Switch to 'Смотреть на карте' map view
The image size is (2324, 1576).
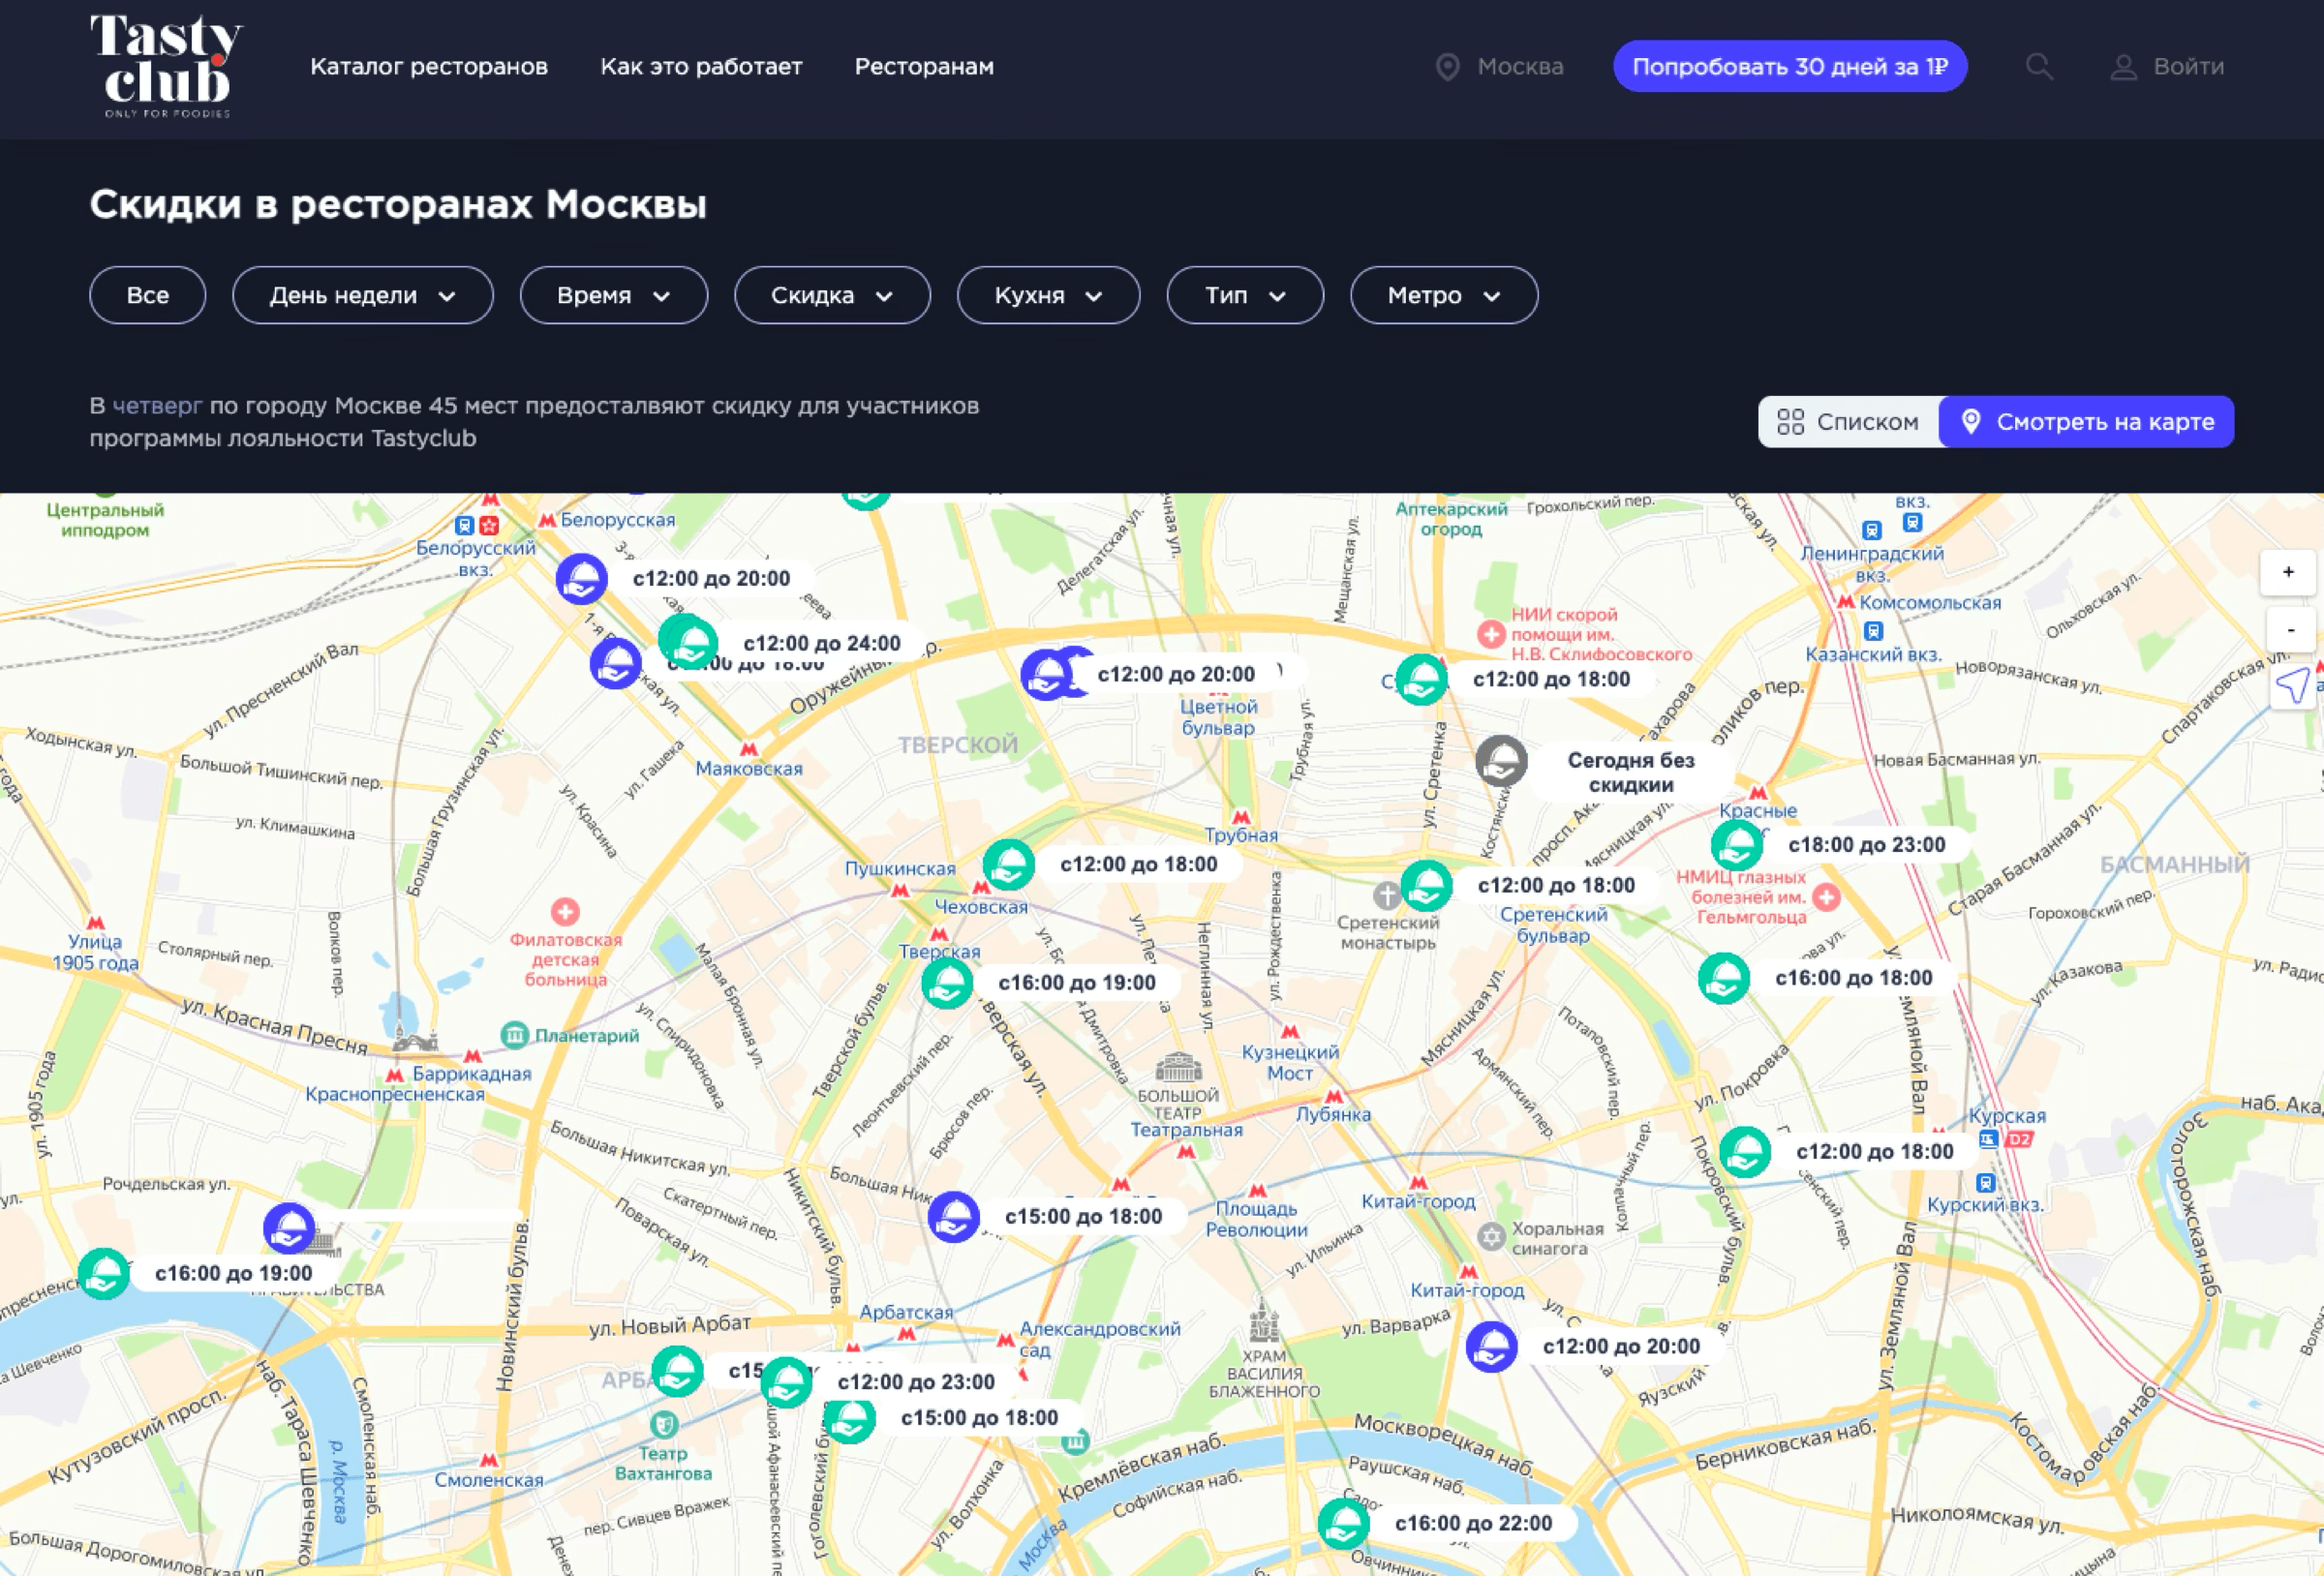(2086, 422)
